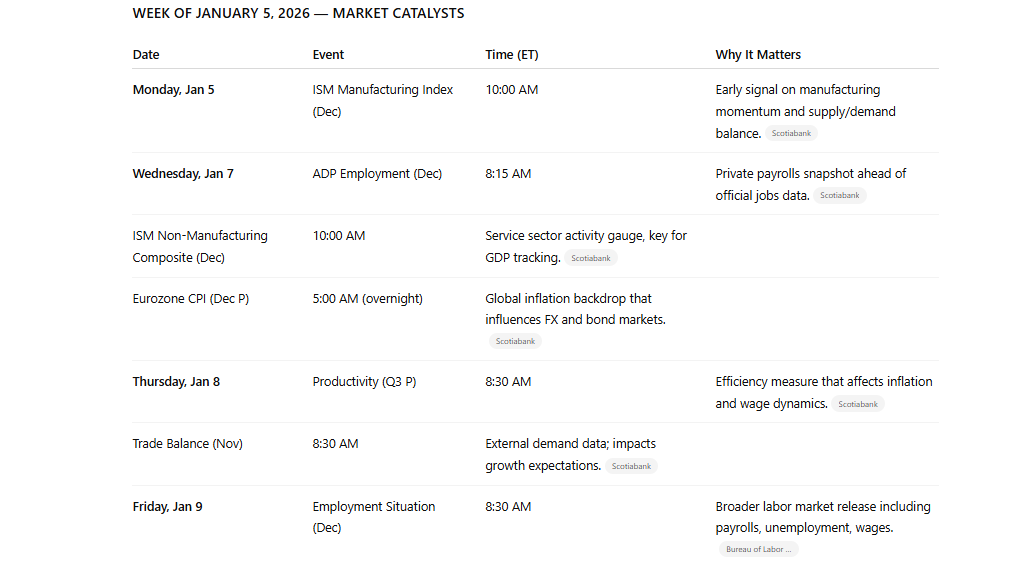Open the Scotiabank citation after 'wage dynamics'

click(858, 404)
